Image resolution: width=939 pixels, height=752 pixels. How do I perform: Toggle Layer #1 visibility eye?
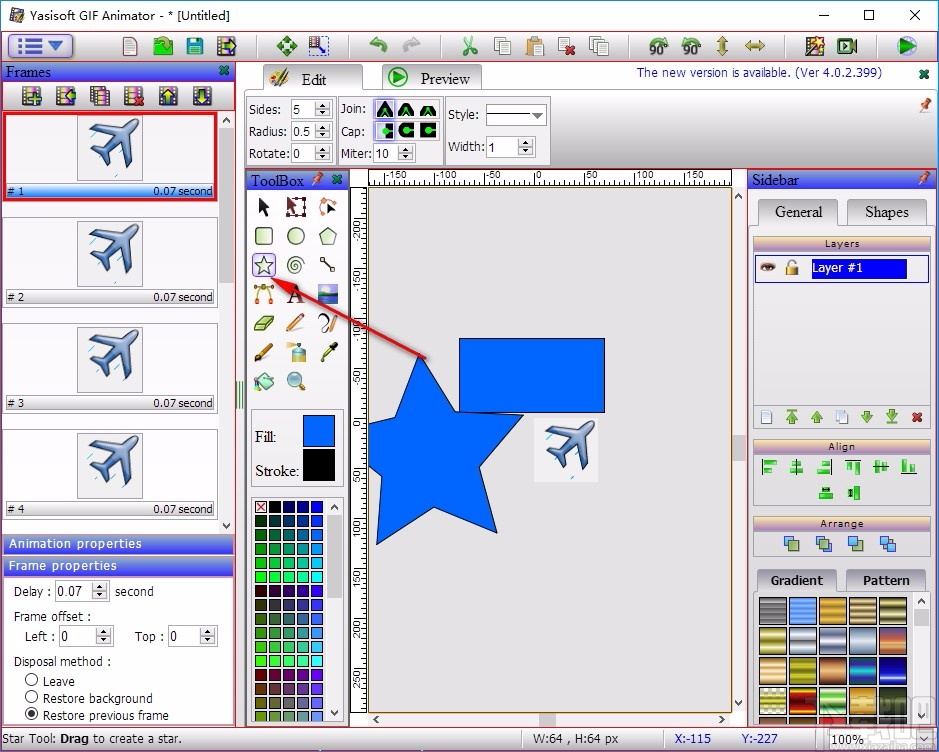(768, 267)
